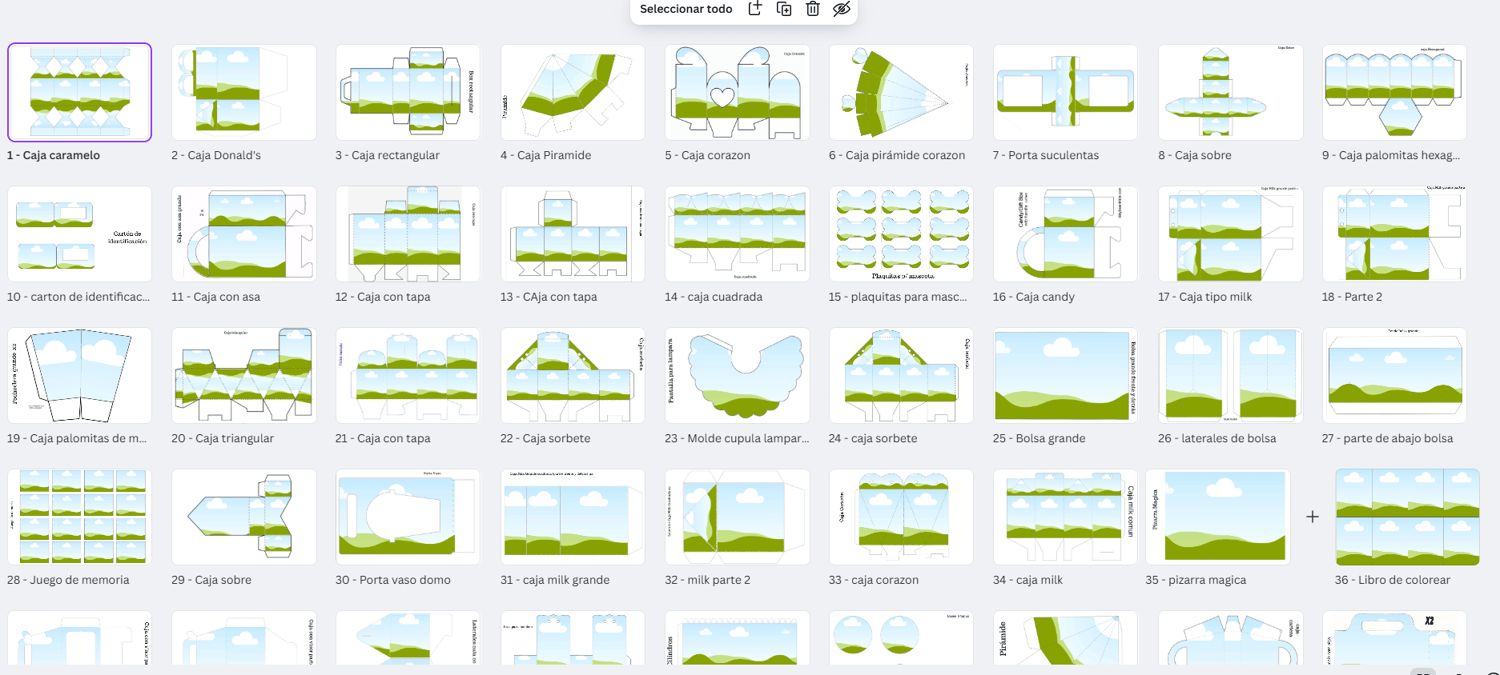Select page 5 Caja corazon thumbnail
Screen dimensions: 1500x675
pyautogui.click(x=737, y=92)
